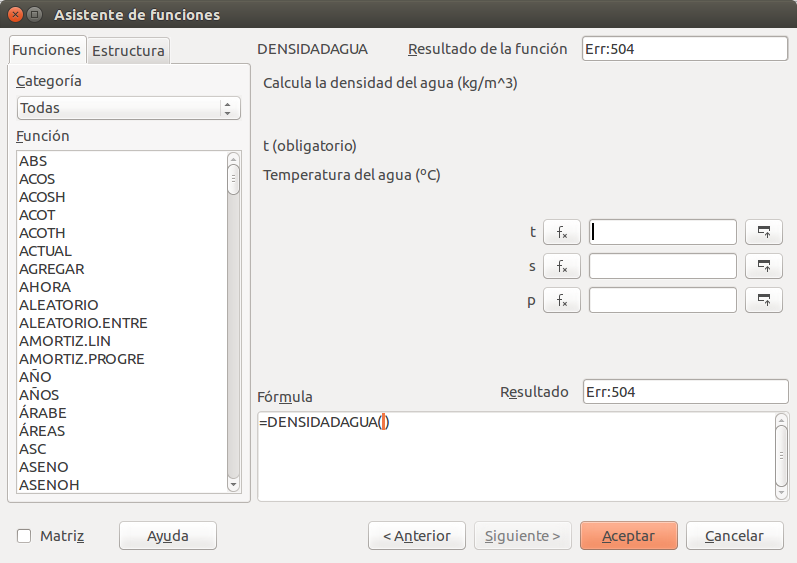Select ACOSH in the function list
Image resolution: width=797 pixels, height=563 pixels.
(122, 197)
